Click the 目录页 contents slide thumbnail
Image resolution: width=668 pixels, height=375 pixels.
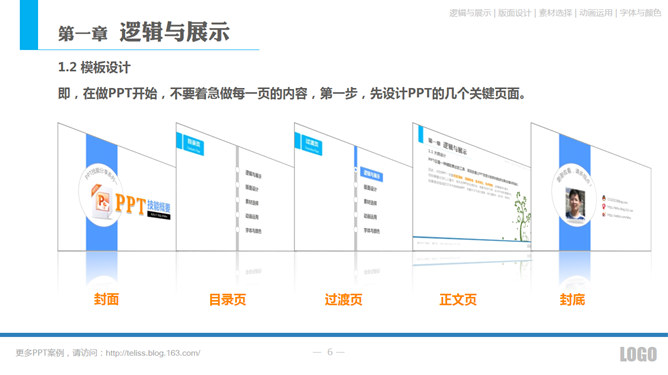click(x=235, y=188)
